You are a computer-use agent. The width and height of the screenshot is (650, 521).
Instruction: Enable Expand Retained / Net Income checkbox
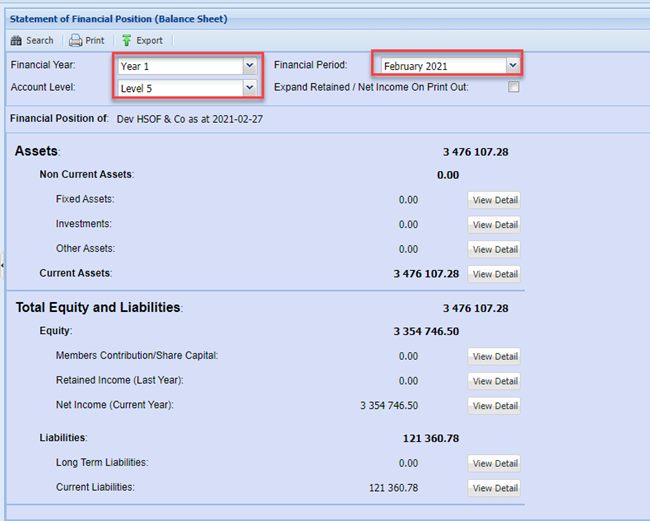pos(513,88)
